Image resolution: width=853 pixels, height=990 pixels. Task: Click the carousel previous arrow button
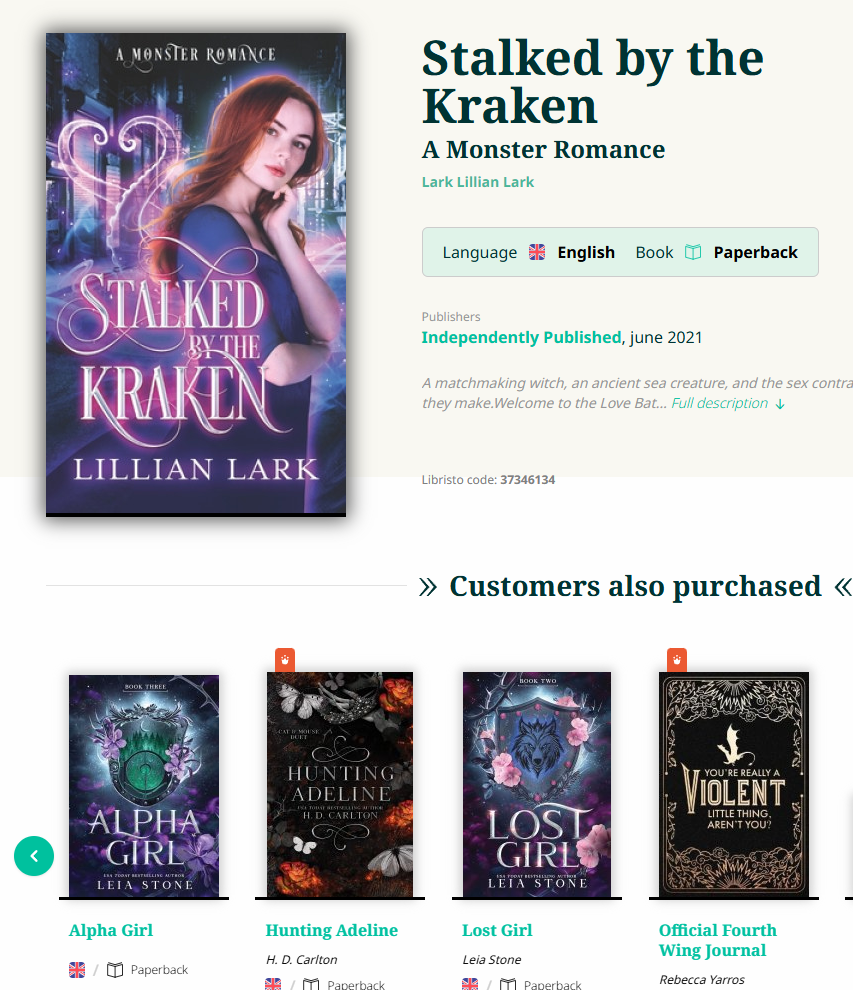(x=34, y=856)
